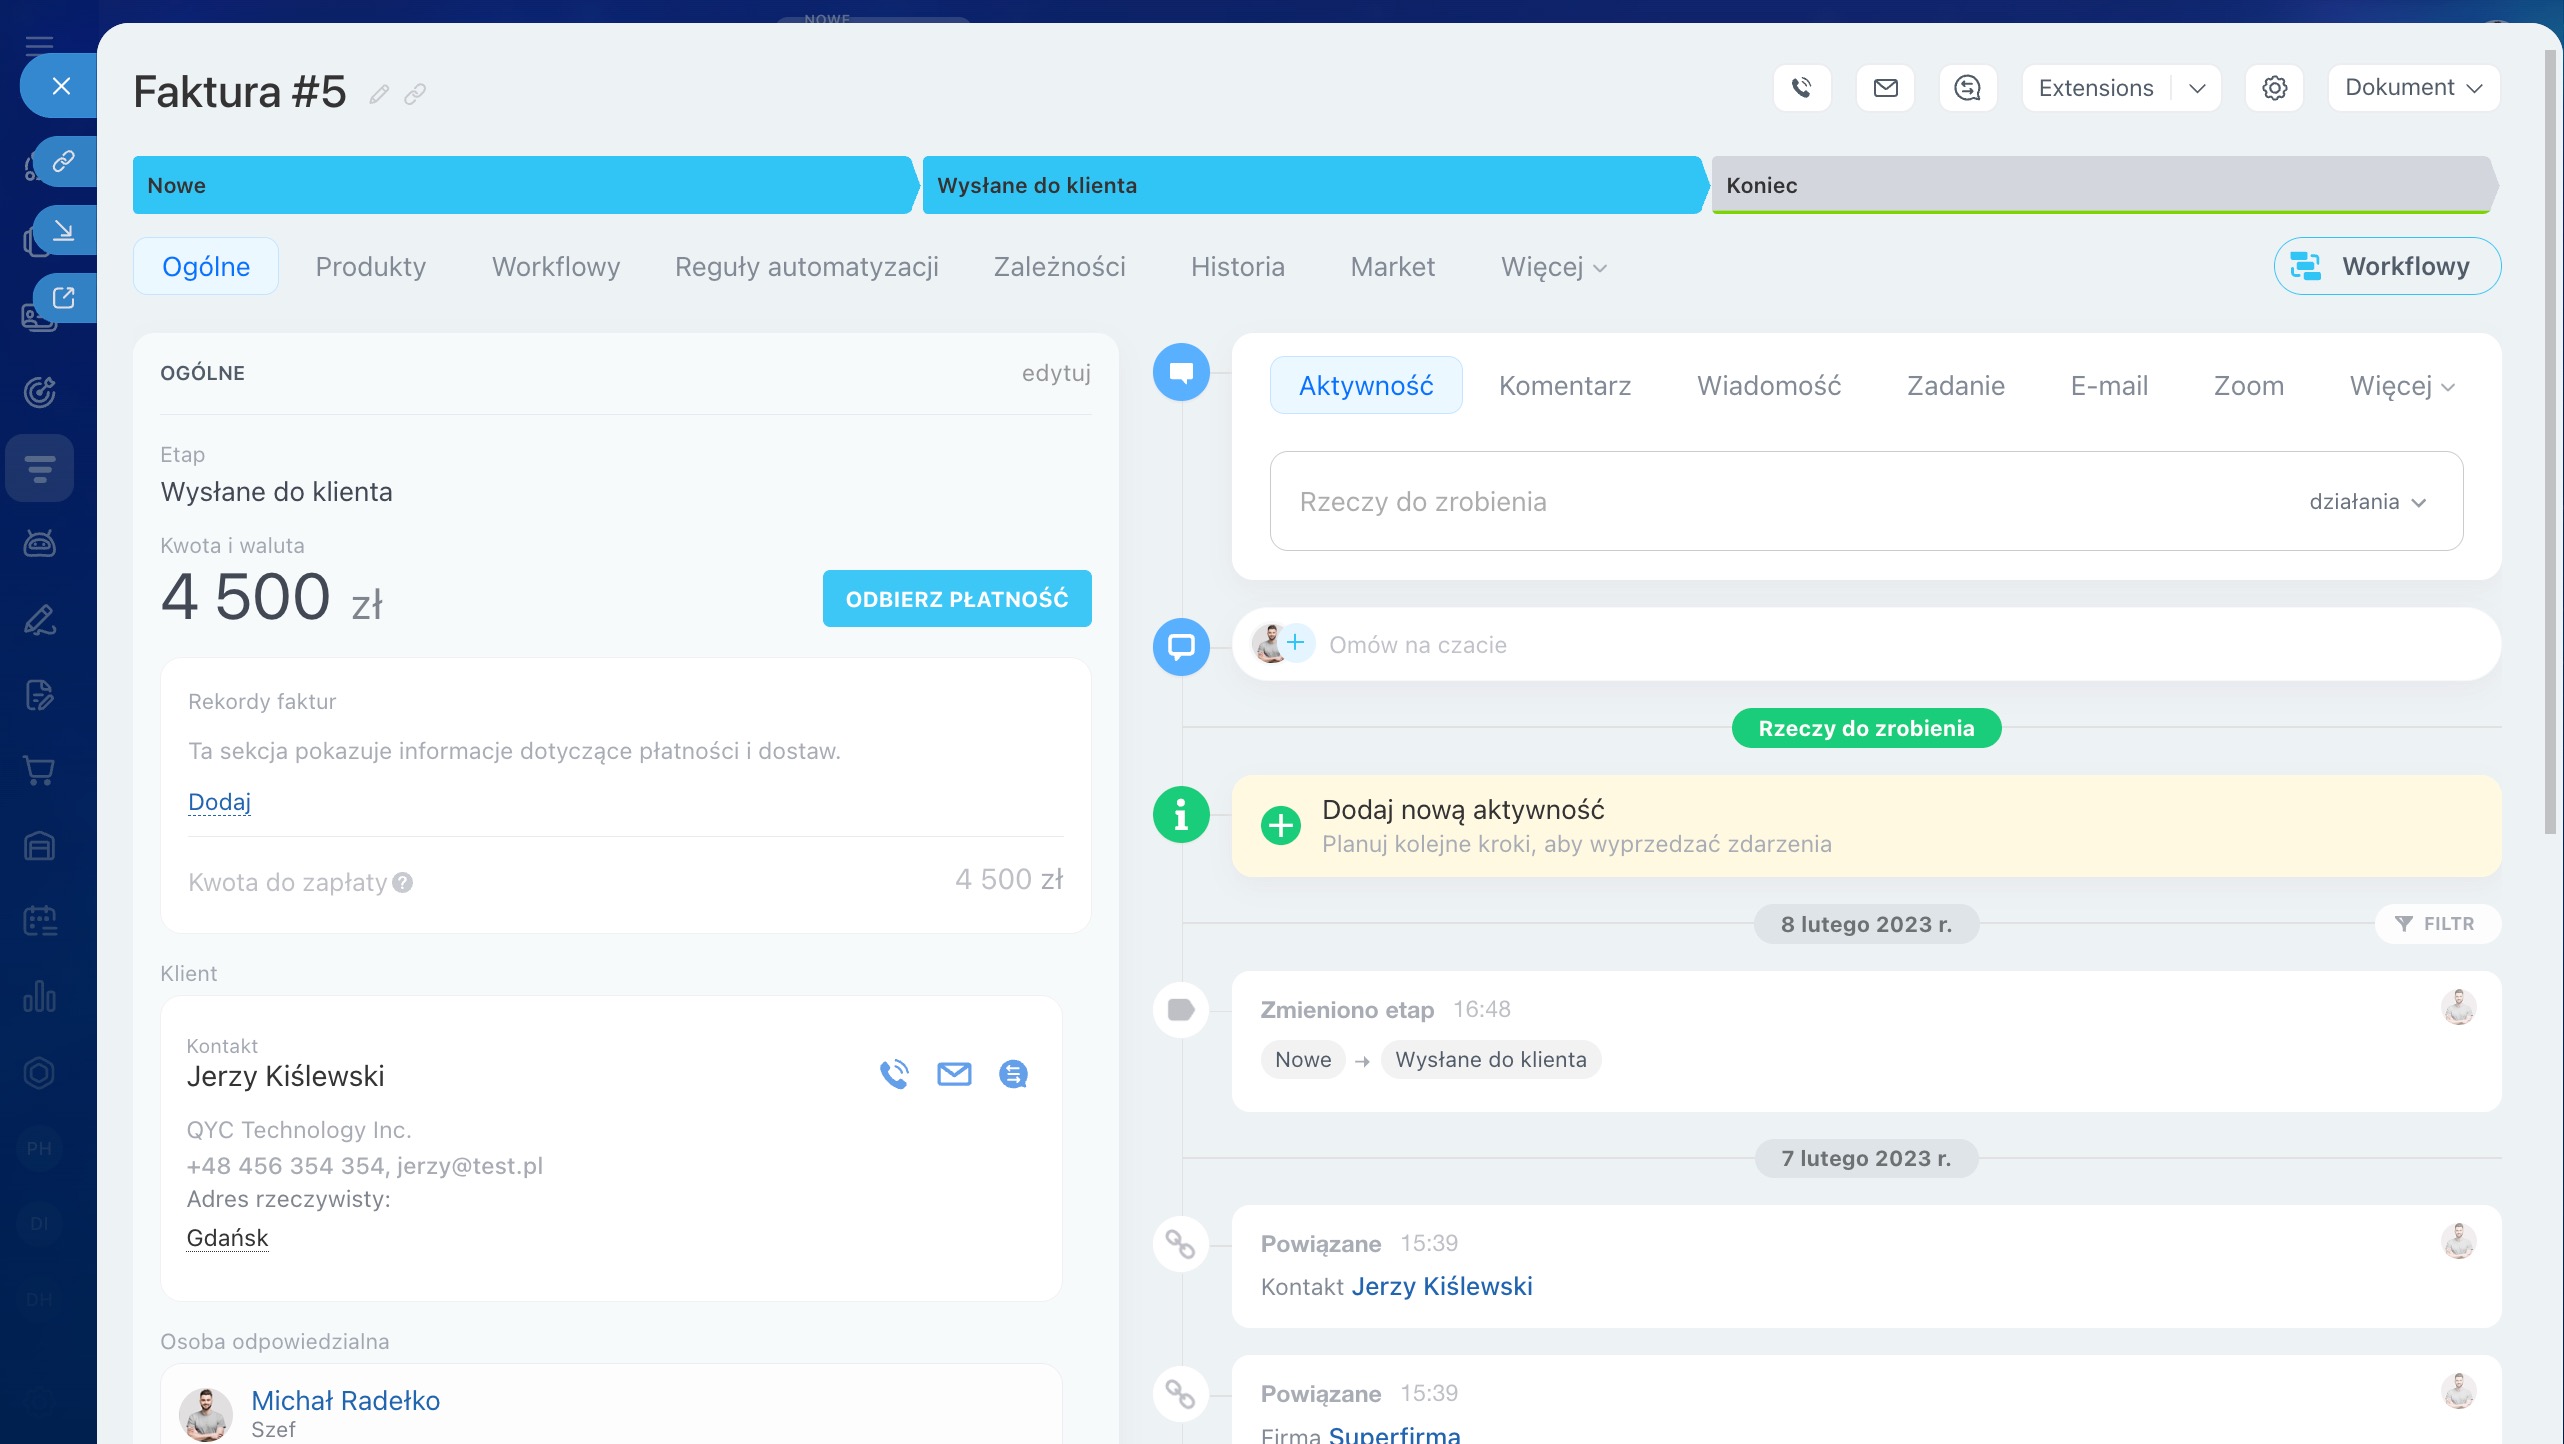Expand Więcej in the main tab bar
Screen dimensions: 2564x1444
1553,267
